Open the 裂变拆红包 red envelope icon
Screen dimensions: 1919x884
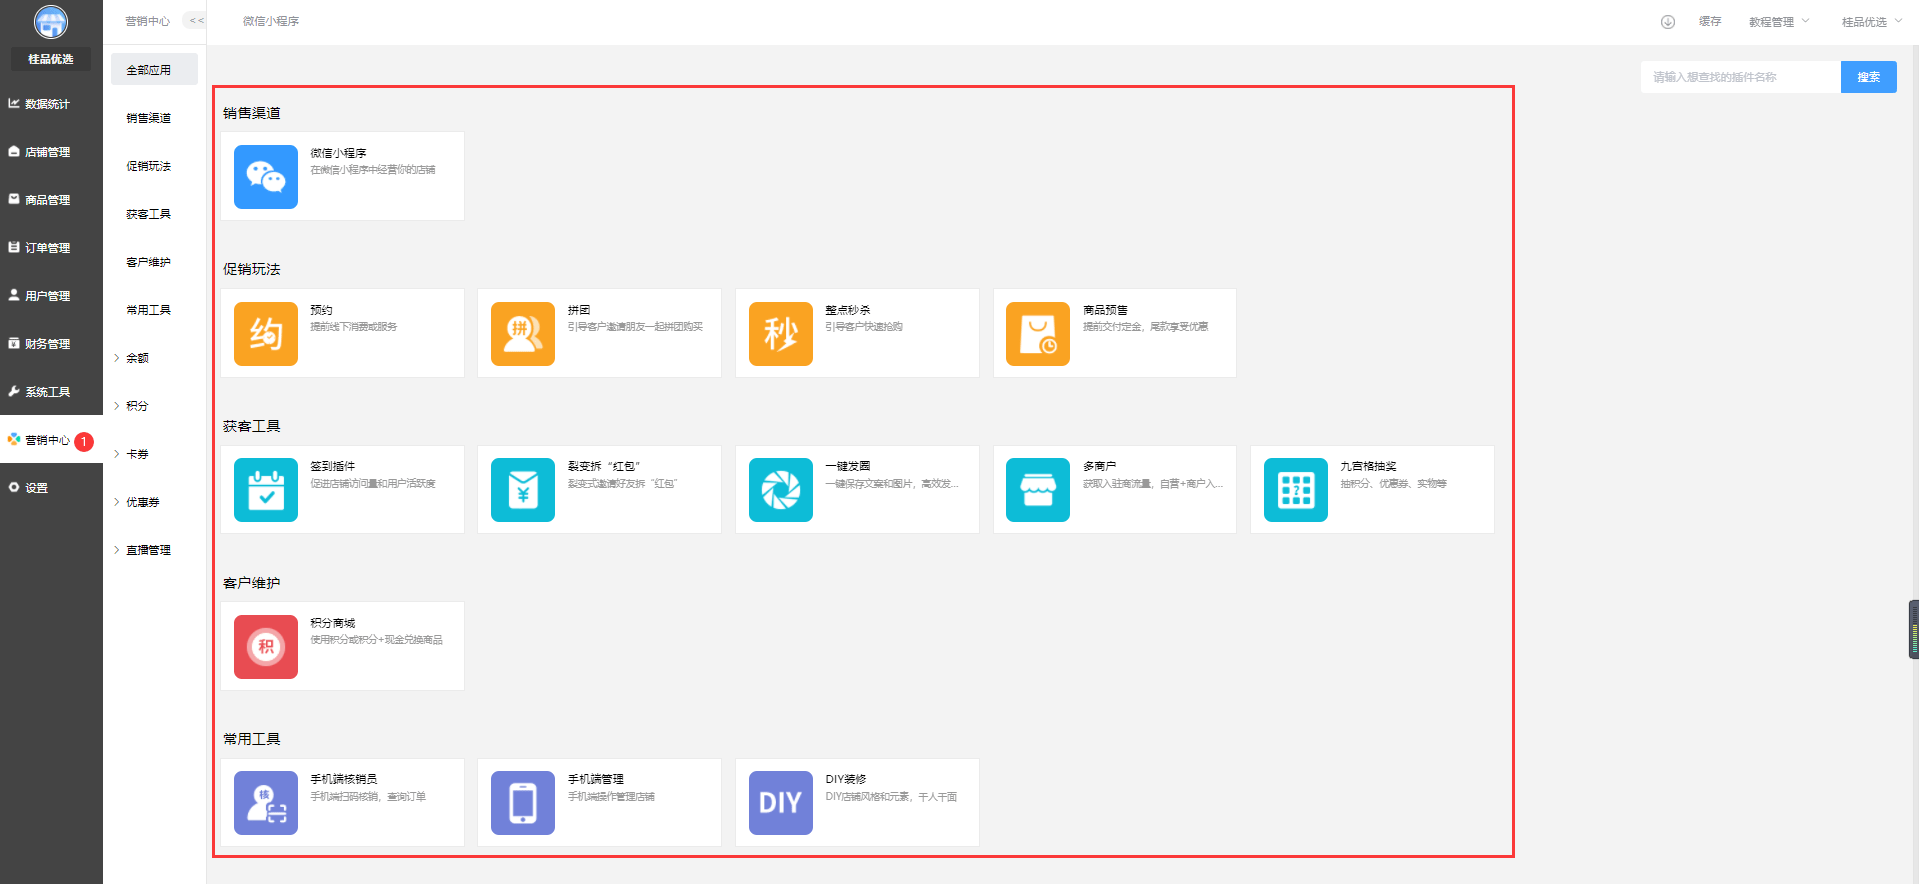click(x=523, y=490)
